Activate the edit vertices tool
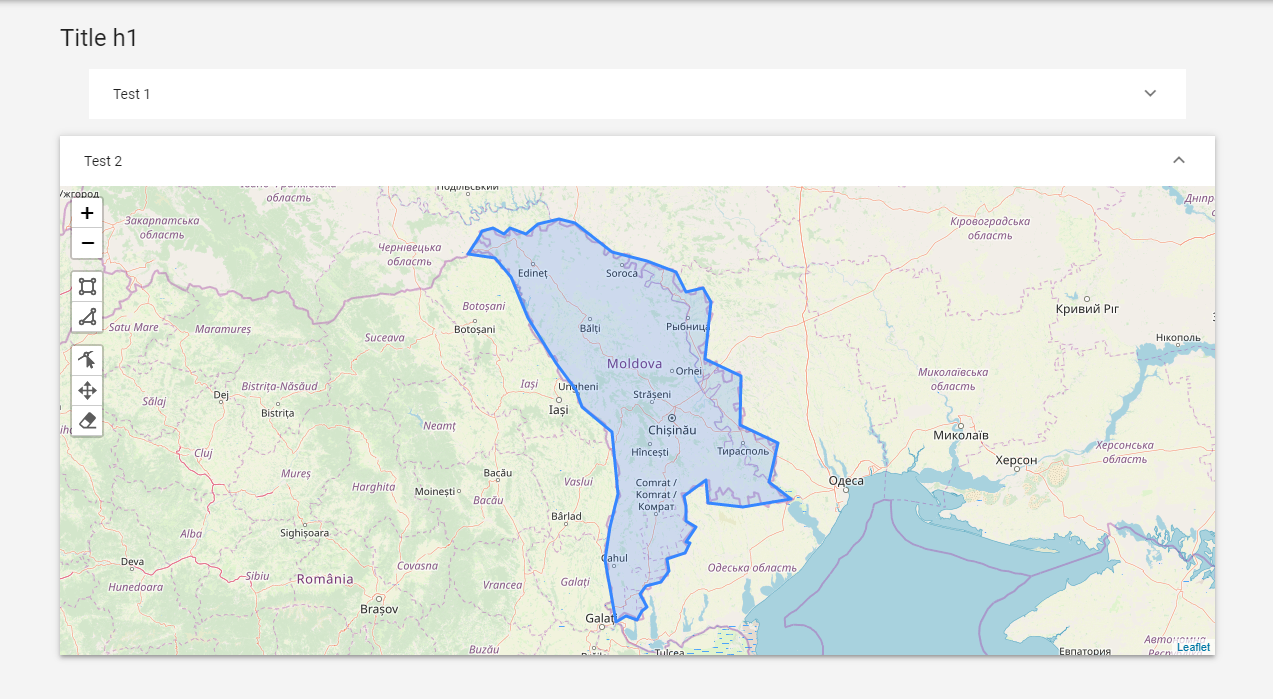The height and width of the screenshot is (699, 1273). coord(87,360)
